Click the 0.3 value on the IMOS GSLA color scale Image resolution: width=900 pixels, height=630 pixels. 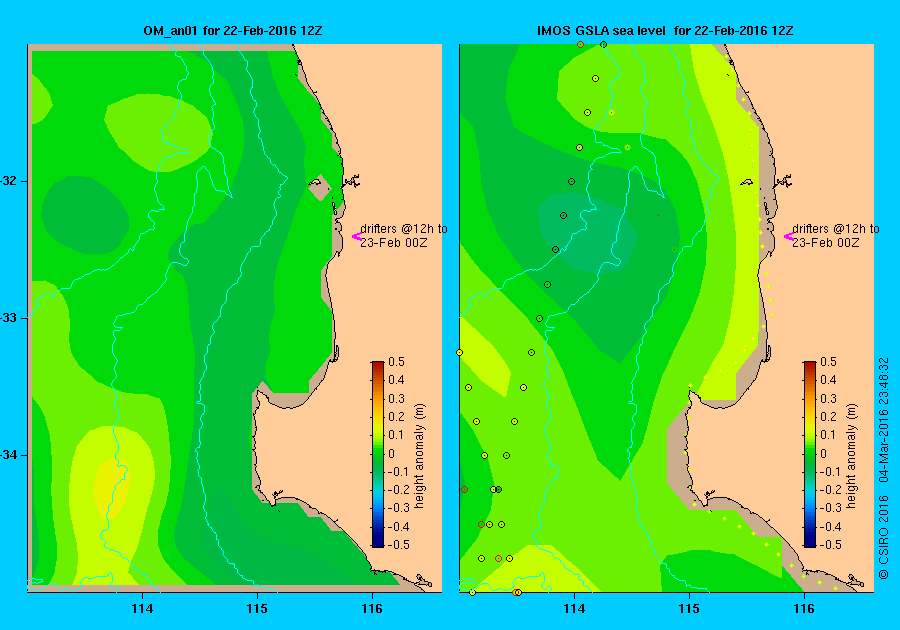pos(828,398)
